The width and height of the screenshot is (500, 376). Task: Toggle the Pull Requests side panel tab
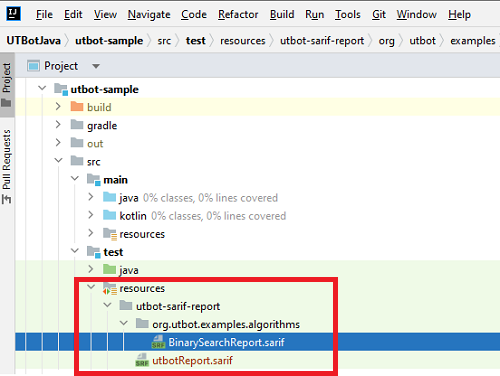point(7,166)
